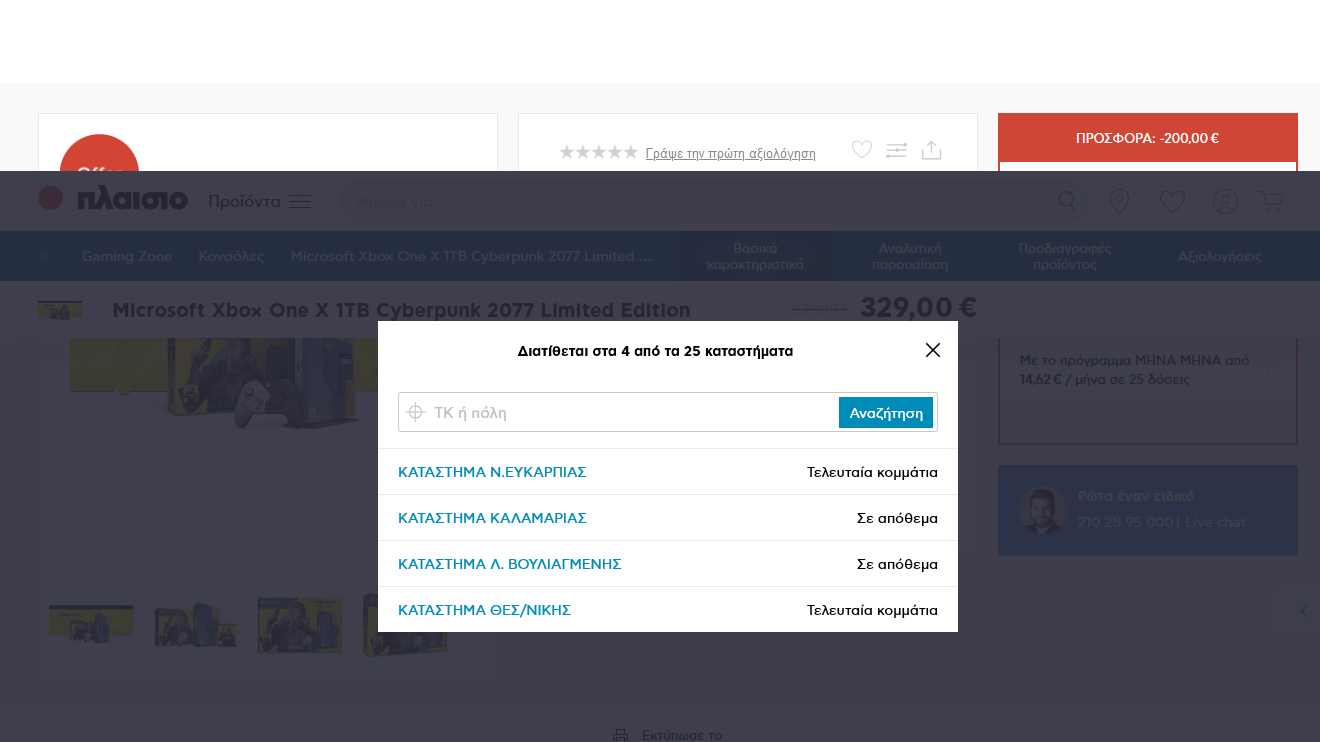Click the ΠΡΟΣΦΟΡΑ: -200,00 € banner
1320x742 pixels.
pos(1147,138)
